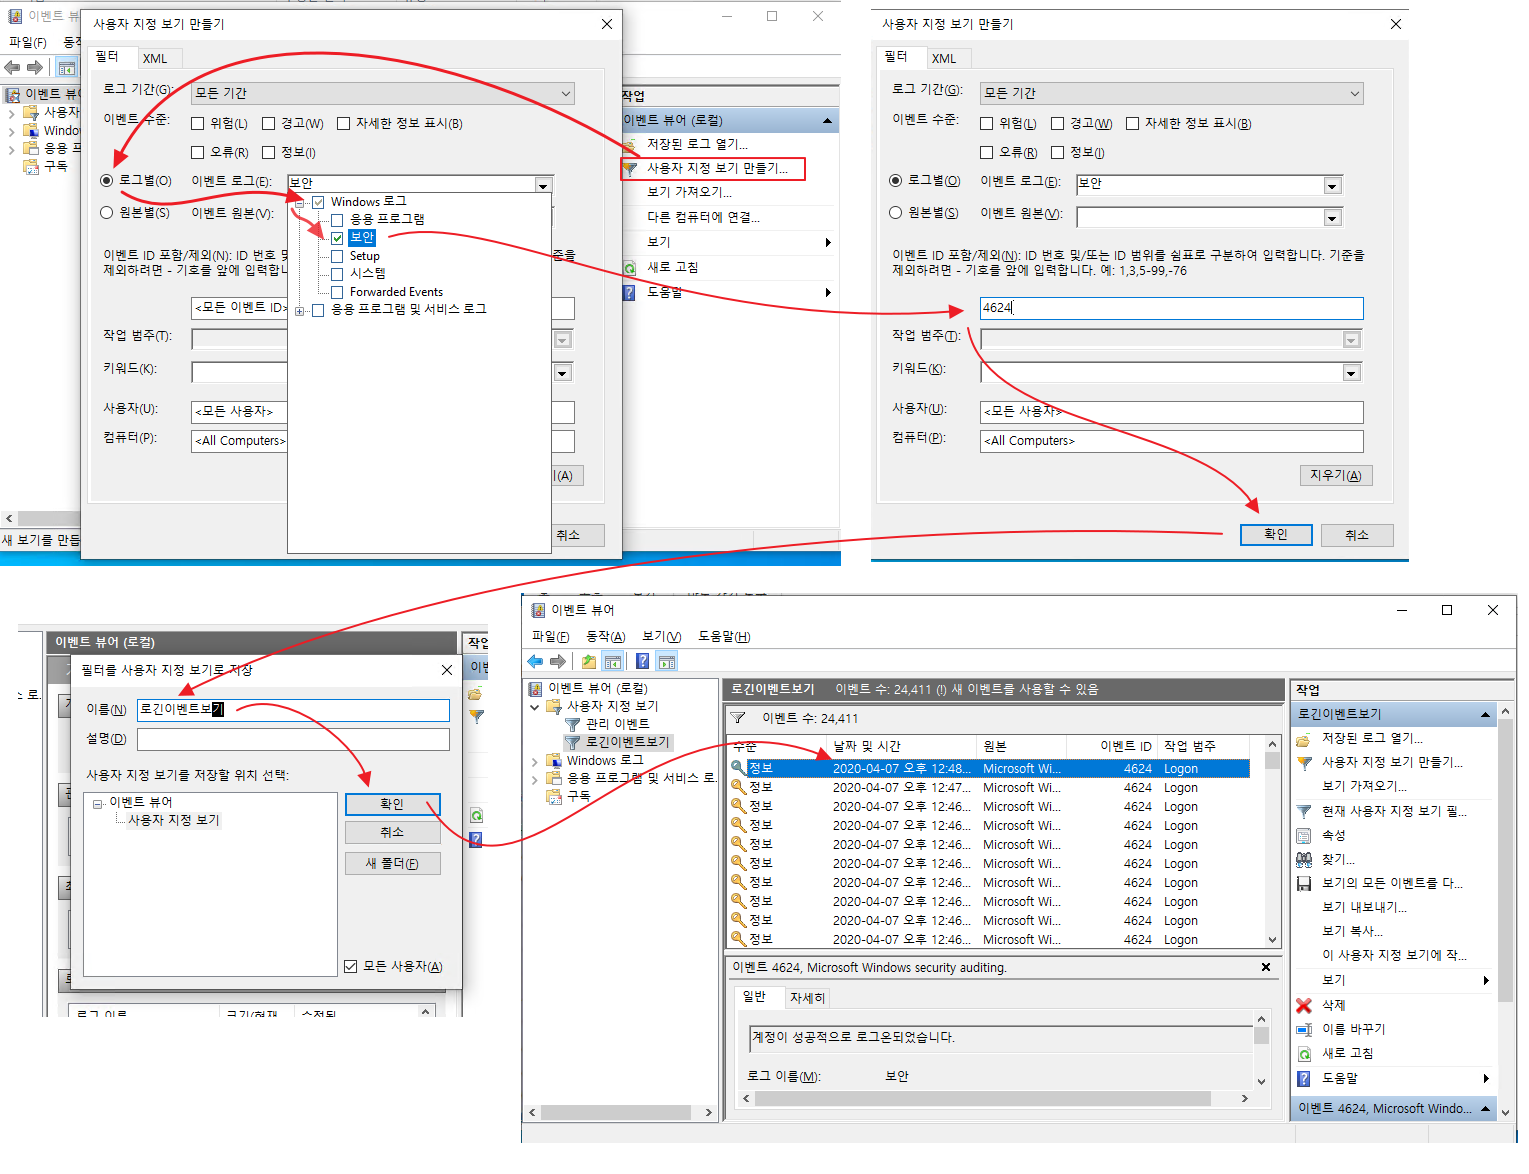Toggle the console tree show/hide toolbar icon
This screenshot has width=1529, height=1174.
tap(613, 661)
